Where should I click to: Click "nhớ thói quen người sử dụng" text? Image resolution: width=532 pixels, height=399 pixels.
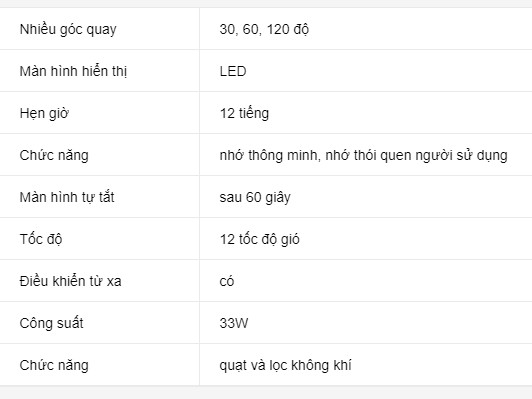[x=416, y=155]
